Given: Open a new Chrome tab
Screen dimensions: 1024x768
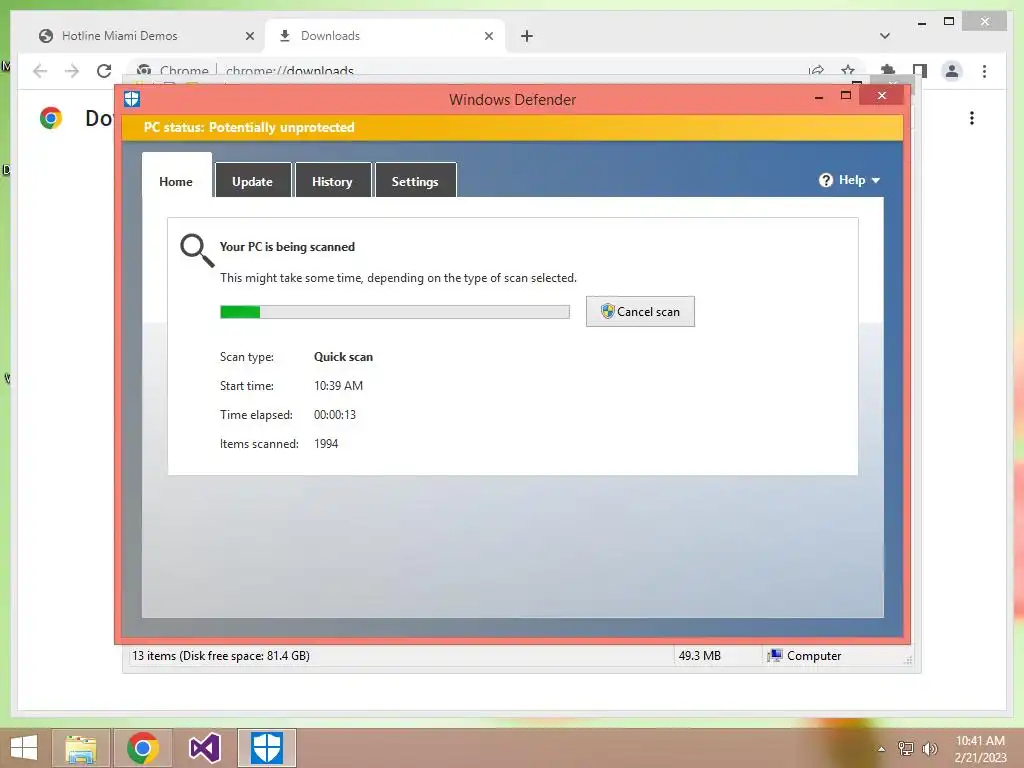Looking at the screenshot, I should [x=527, y=36].
